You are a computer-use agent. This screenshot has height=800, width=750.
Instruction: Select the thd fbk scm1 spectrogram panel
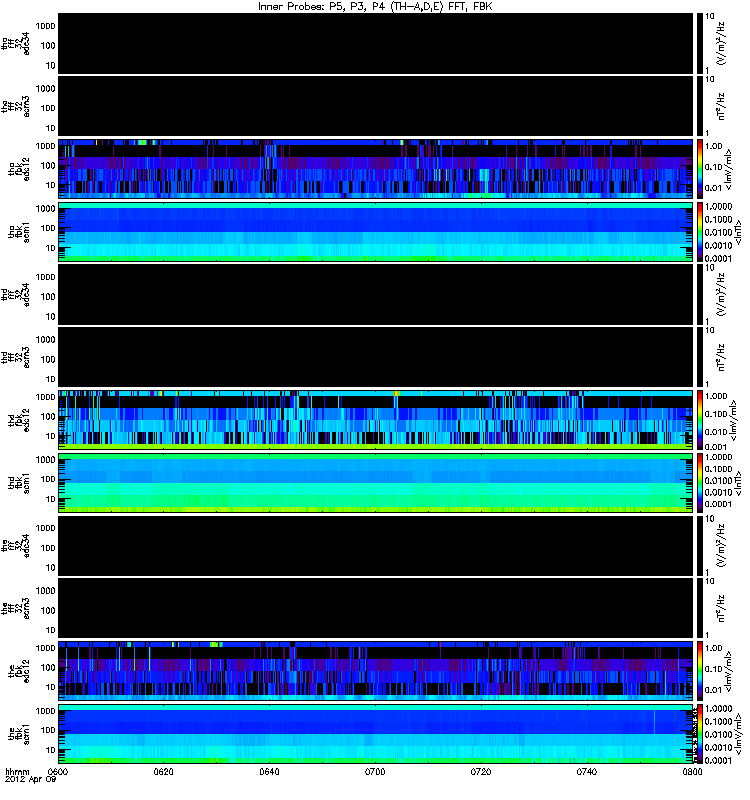[x=376, y=483]
